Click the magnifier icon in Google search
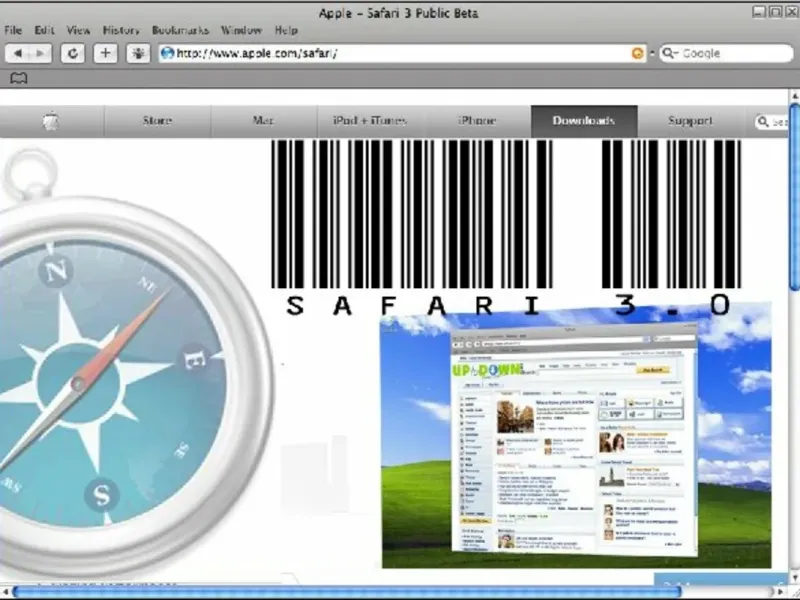The height and width of the screenshot is (600, 800). (668, 53)
